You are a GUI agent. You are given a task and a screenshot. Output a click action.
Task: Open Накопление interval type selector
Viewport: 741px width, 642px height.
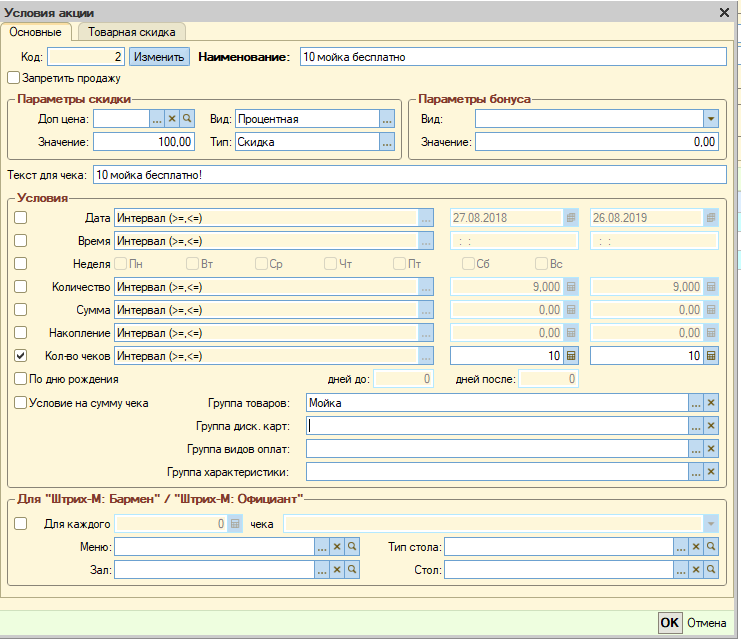(426, 333)
